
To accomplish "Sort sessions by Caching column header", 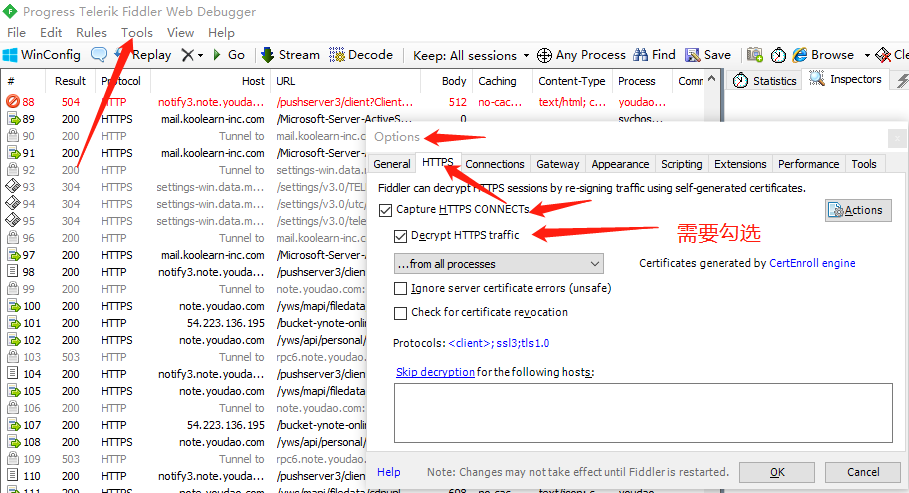I will (x=502, y=81).
